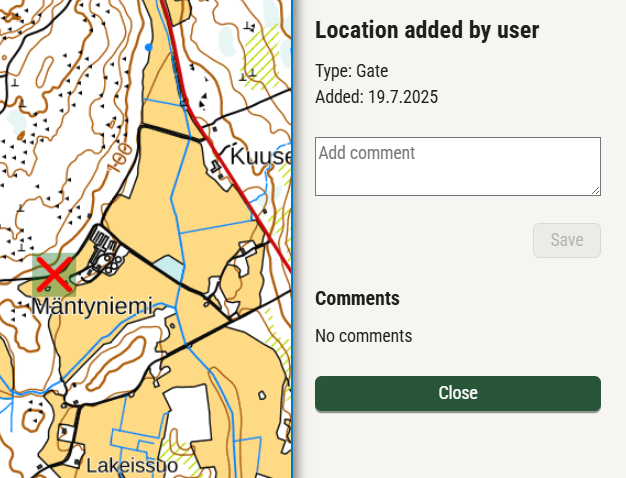Viewport: 626px width, 478px height.
Task: Click the Type: Gate text
Action: click(x=351, y=71)
